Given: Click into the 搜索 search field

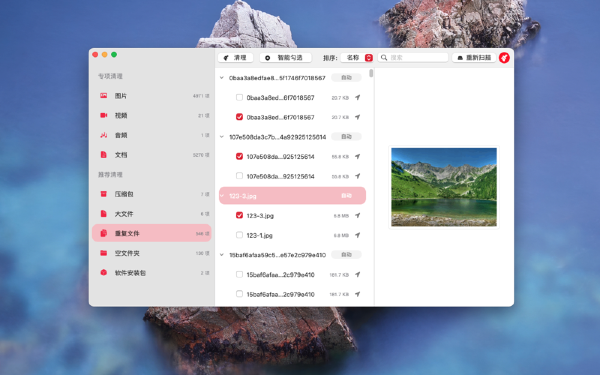Looking at the screenshot, I should 413,58.
